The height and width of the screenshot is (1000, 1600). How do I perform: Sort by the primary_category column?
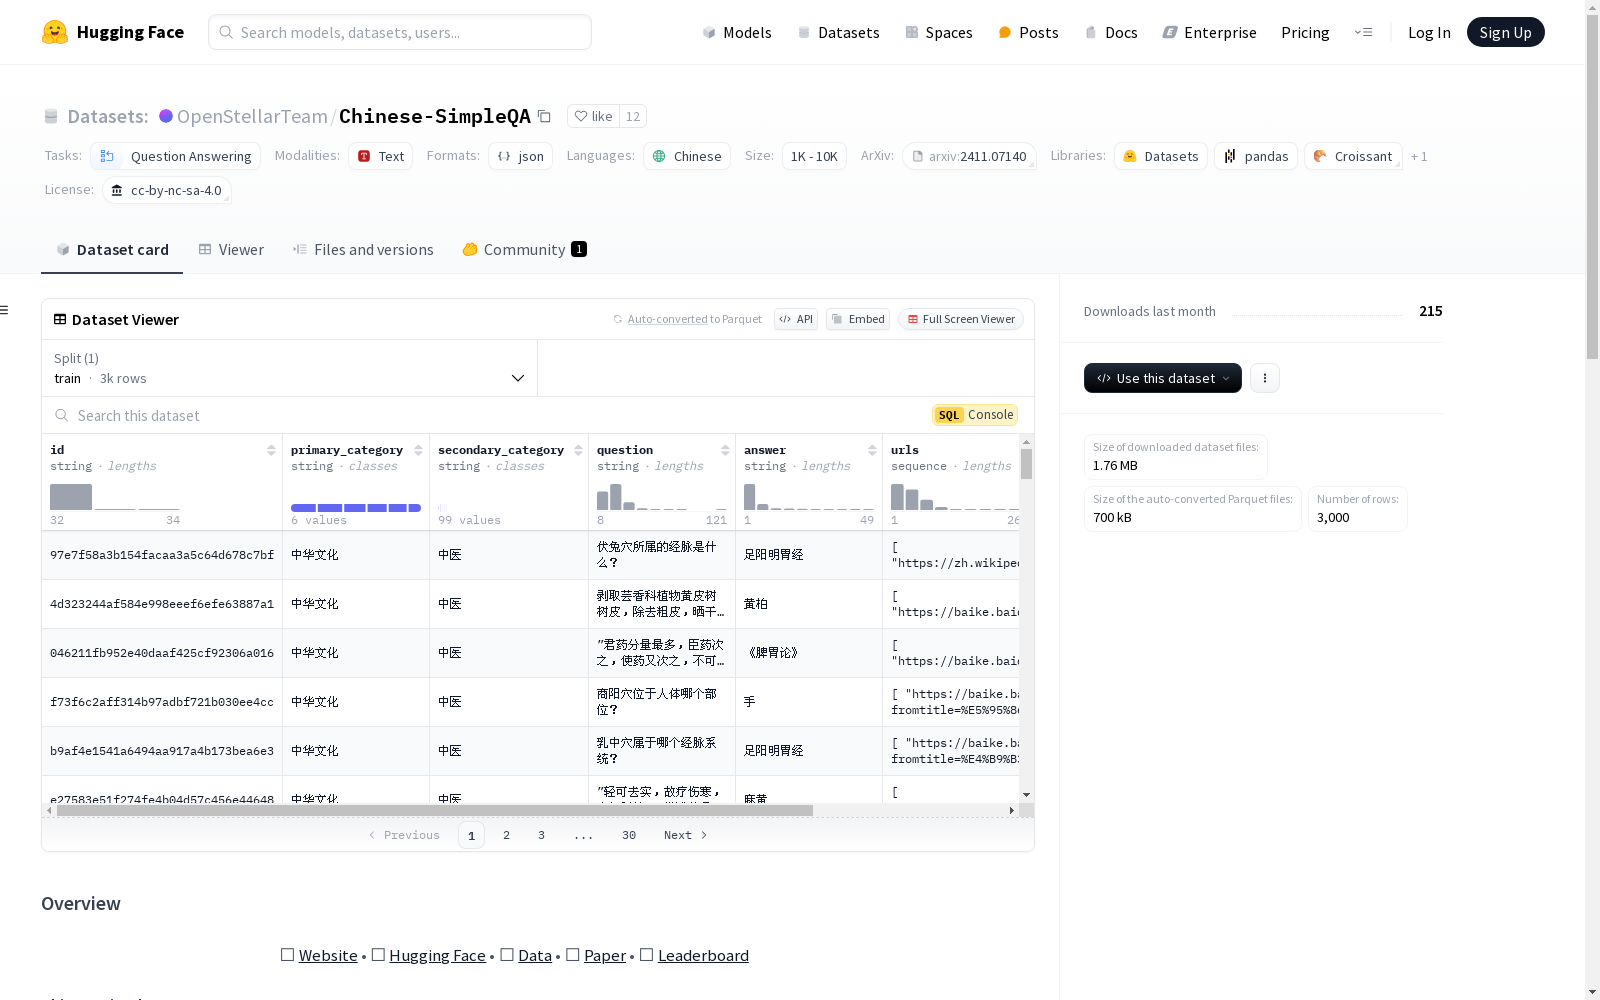[x=418, y=450]
